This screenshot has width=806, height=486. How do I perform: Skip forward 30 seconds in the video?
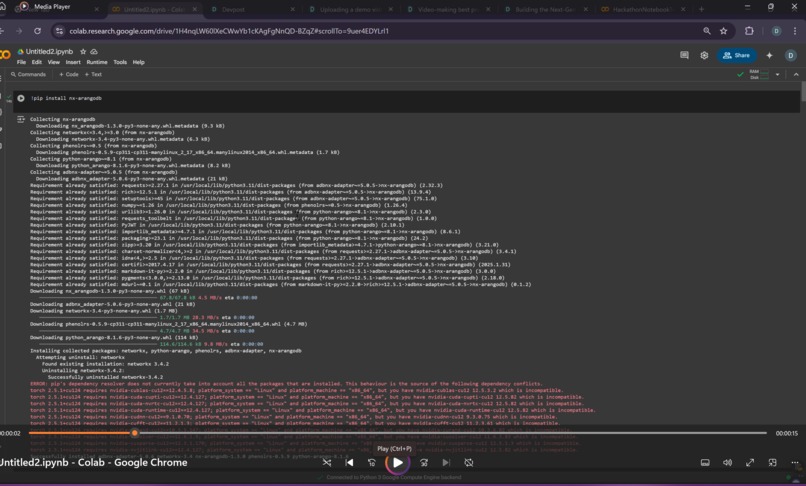(424, 463)
